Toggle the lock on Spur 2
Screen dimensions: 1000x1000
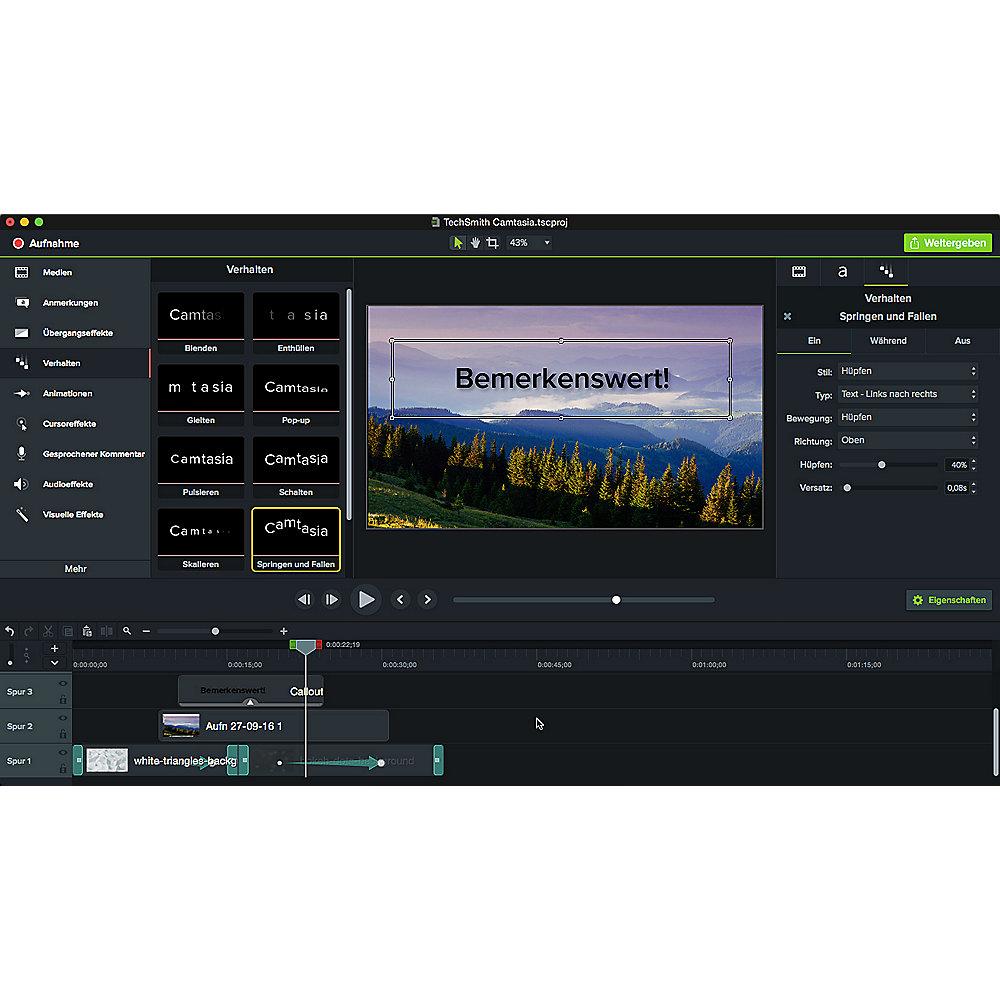click(63, 733)
